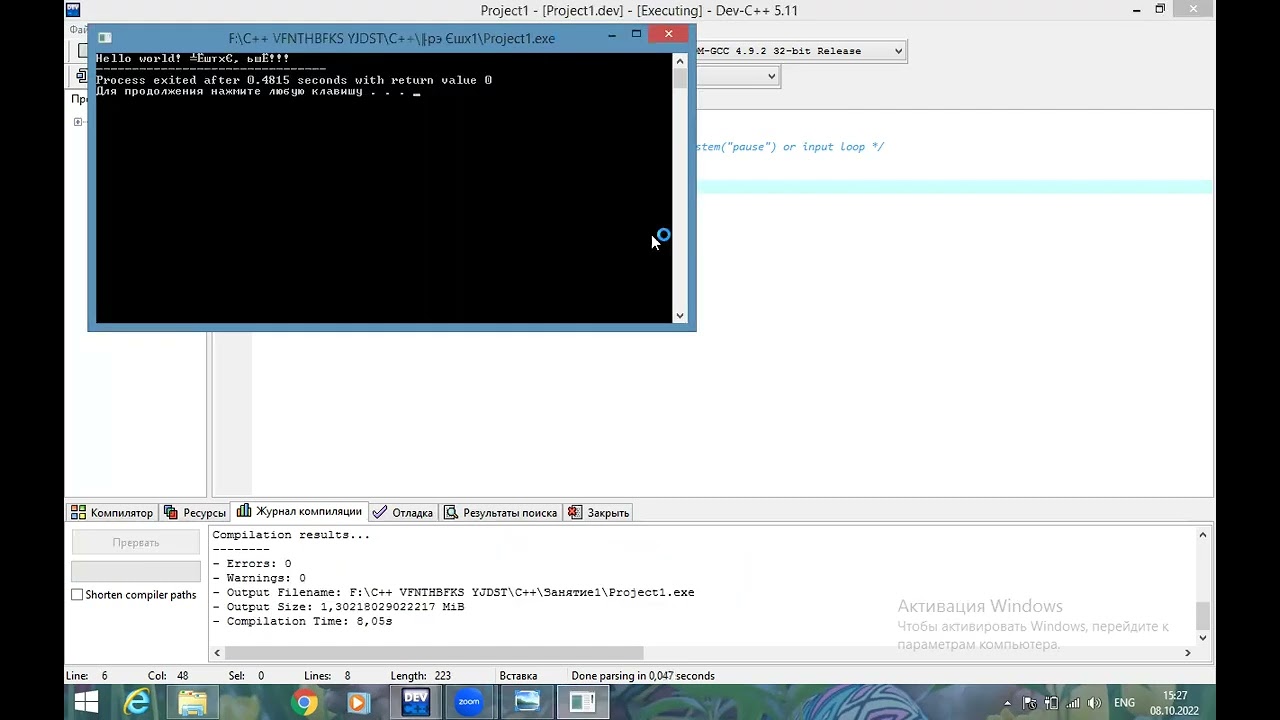Click the console window system menu icon
This screenshot has width=1280, height=720.
point(104,38)
